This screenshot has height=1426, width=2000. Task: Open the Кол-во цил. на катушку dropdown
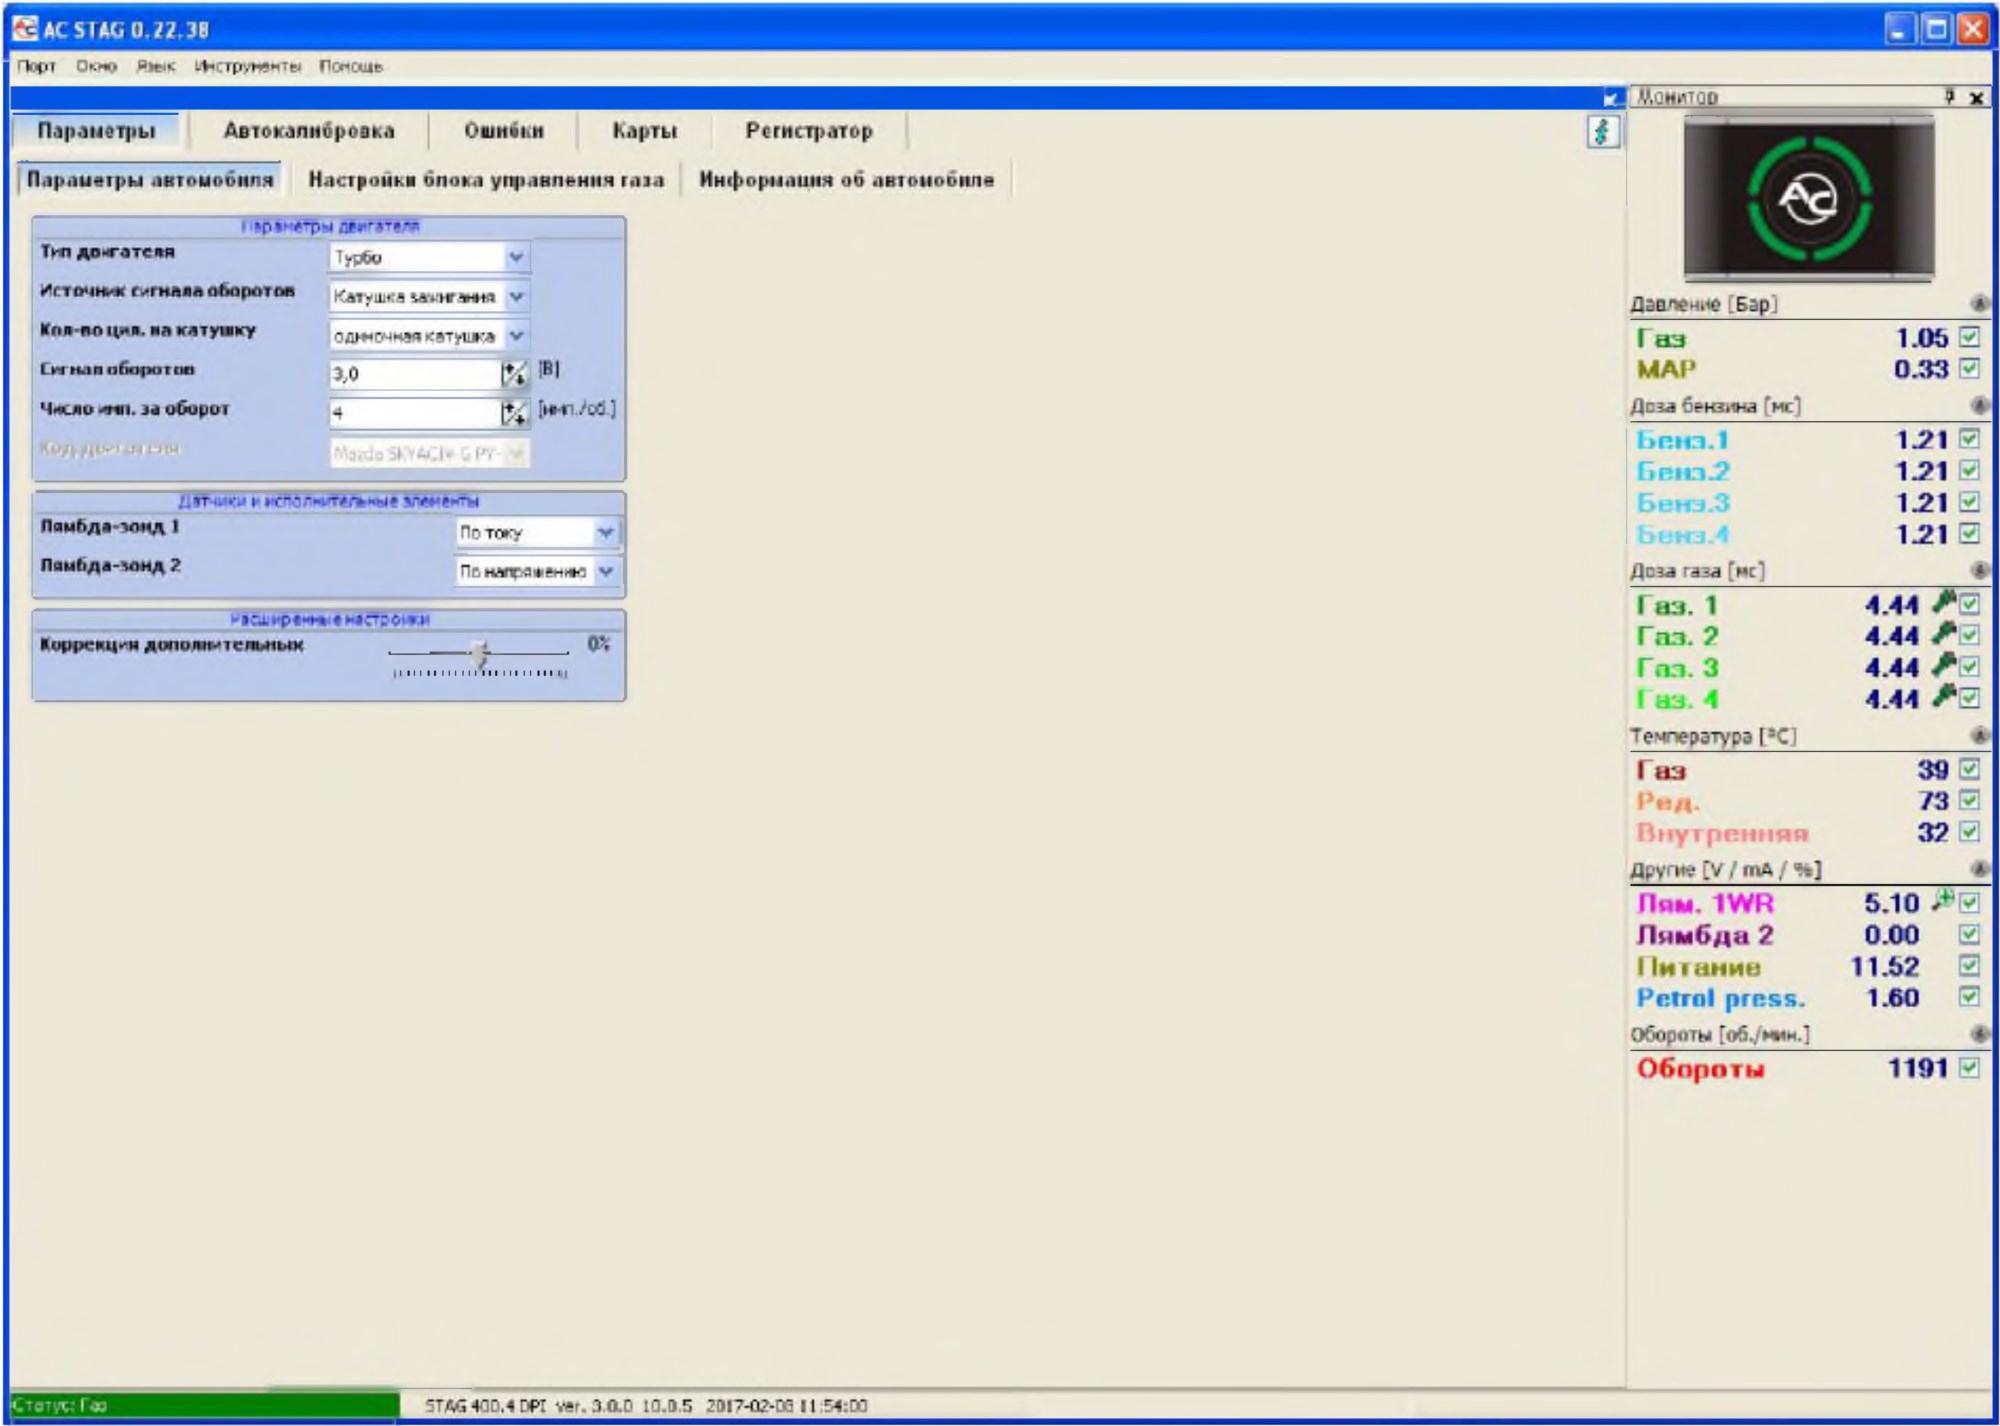point(516,335)
